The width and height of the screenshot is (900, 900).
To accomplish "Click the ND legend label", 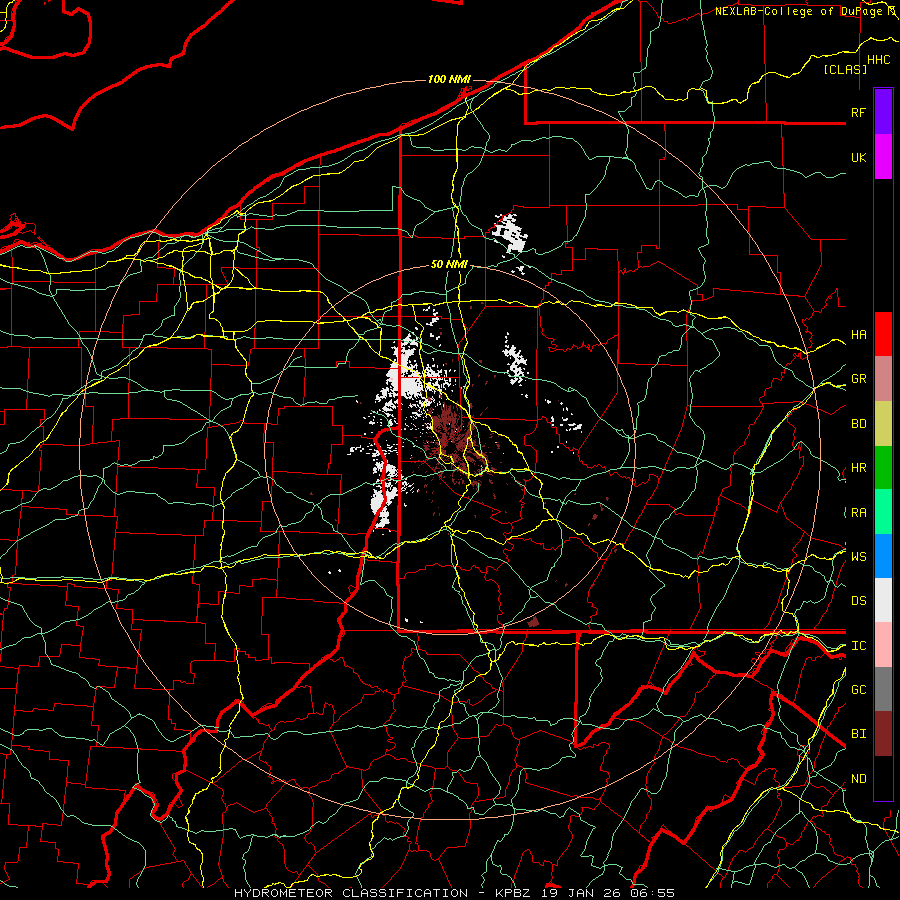I will [859, 779].
